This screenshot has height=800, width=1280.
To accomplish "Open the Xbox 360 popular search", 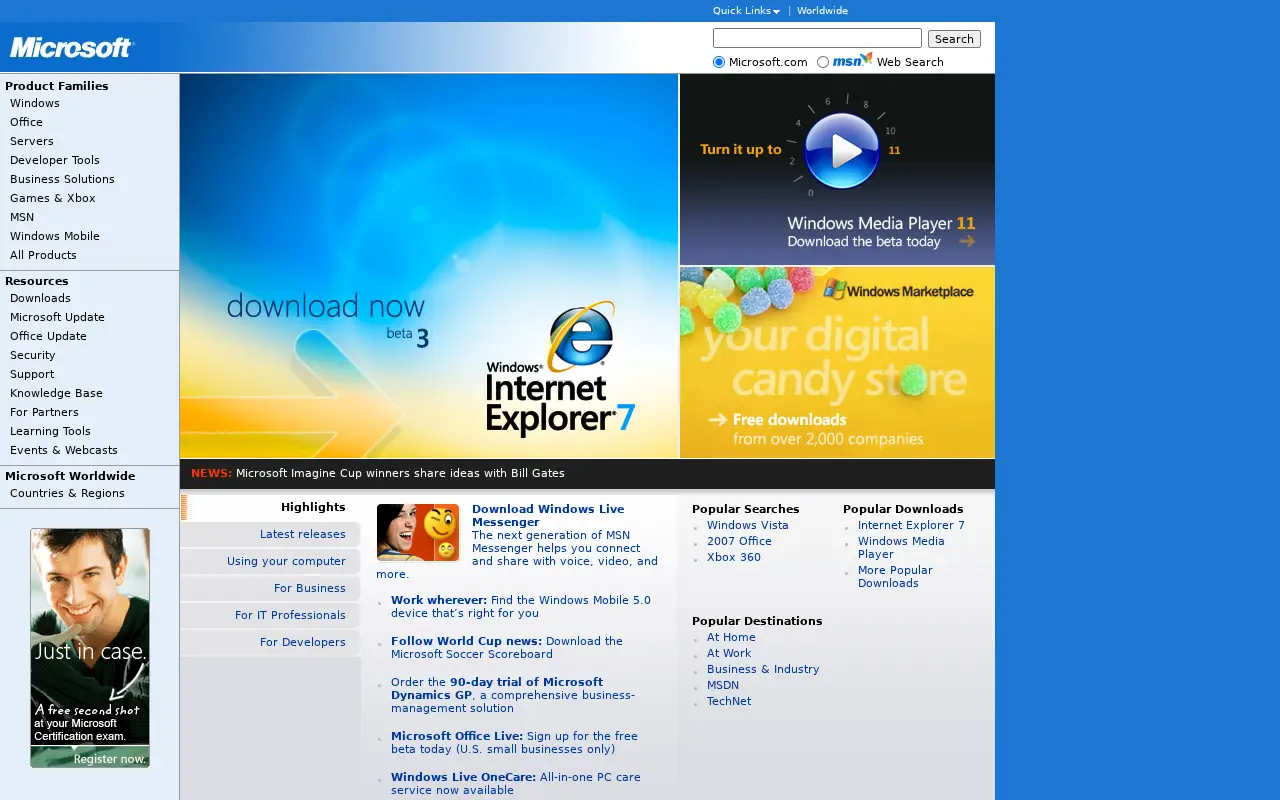I will pyautogui.click(x=733, y=557).
